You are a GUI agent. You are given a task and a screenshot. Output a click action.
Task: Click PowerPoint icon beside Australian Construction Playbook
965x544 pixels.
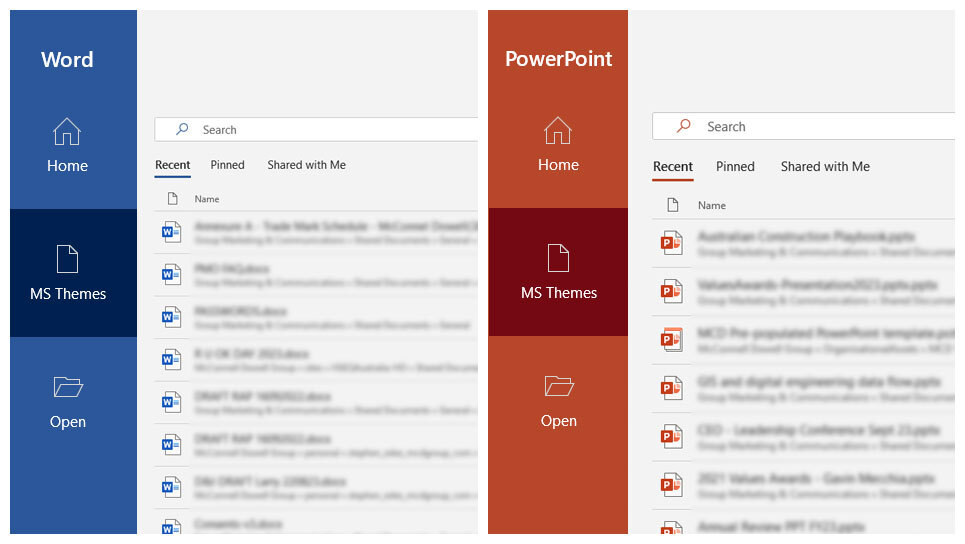[x=671, y=242]
